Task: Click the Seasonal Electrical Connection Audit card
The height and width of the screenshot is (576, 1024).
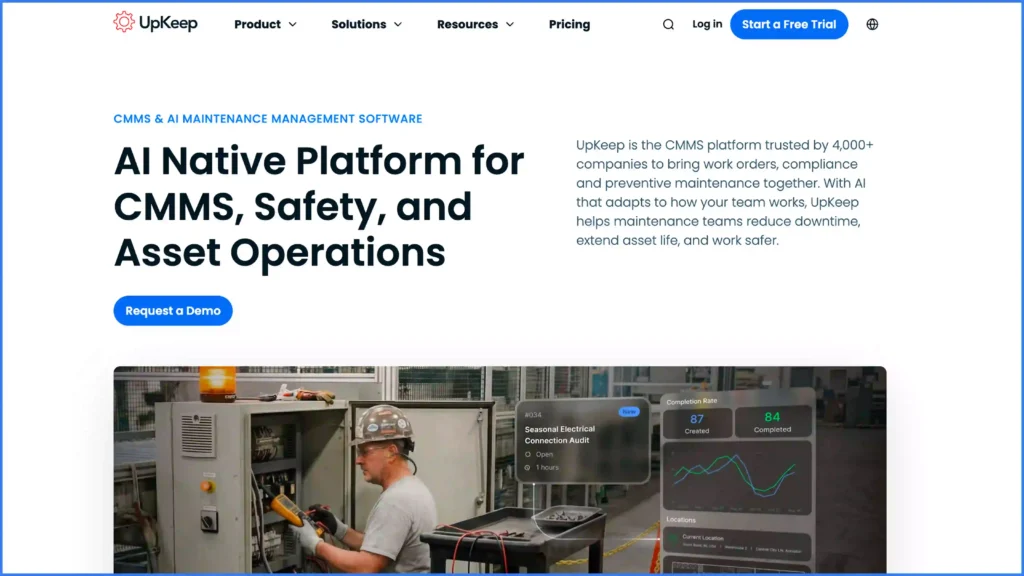Action: (x=583, y=441)
